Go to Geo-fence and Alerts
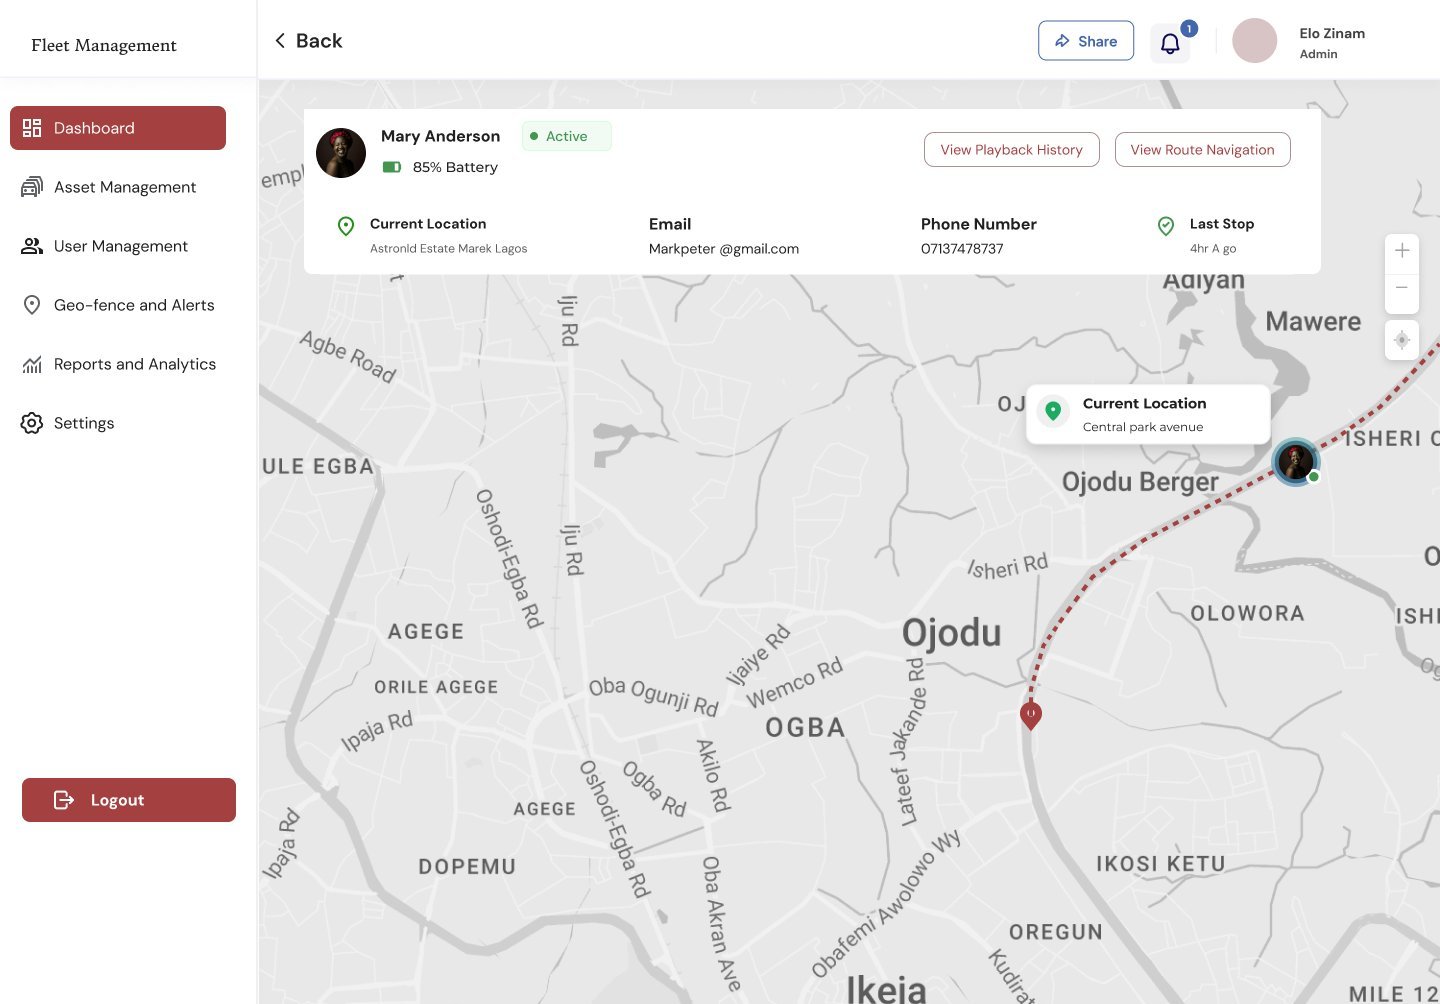The width and height of the screenshot is (1440, 1004). 118,305
